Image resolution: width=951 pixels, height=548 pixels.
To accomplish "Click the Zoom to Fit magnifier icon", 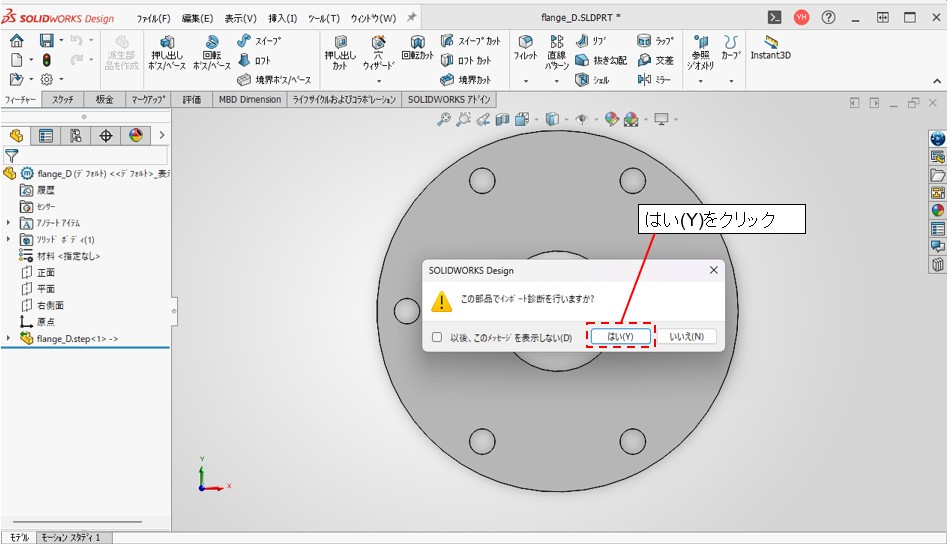I will [x=444, y=119].
